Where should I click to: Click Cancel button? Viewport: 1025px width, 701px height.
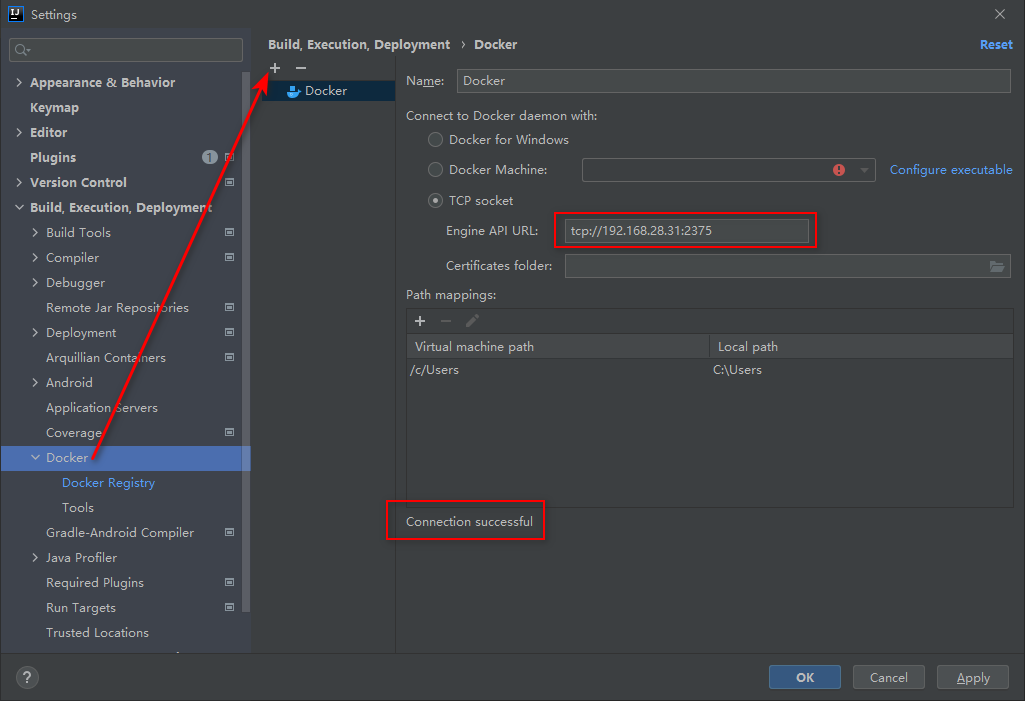pyautogui.click(x=888, y=677)
